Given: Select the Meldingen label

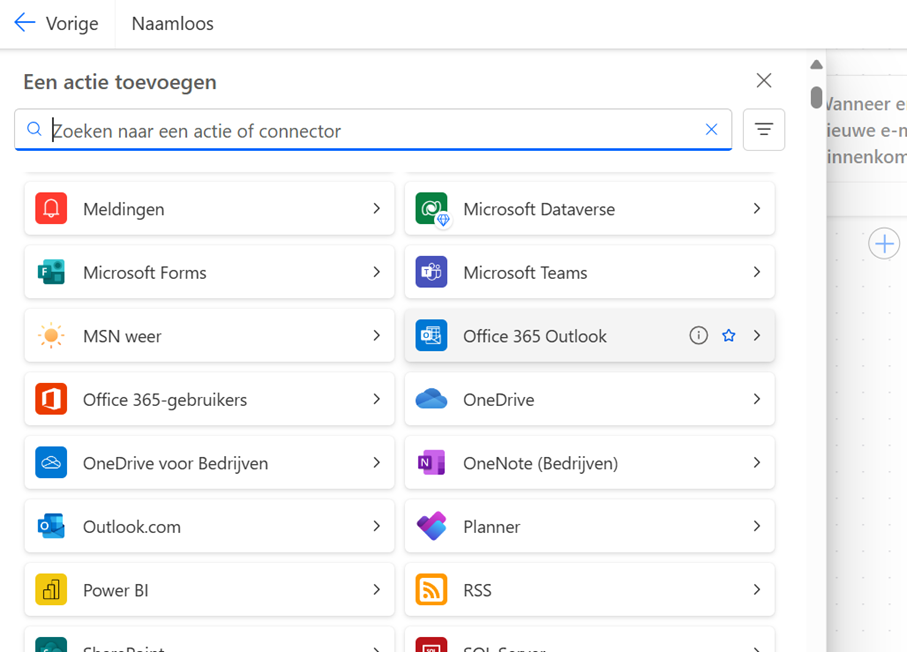Looking at the screenshot, I should 124,209.
